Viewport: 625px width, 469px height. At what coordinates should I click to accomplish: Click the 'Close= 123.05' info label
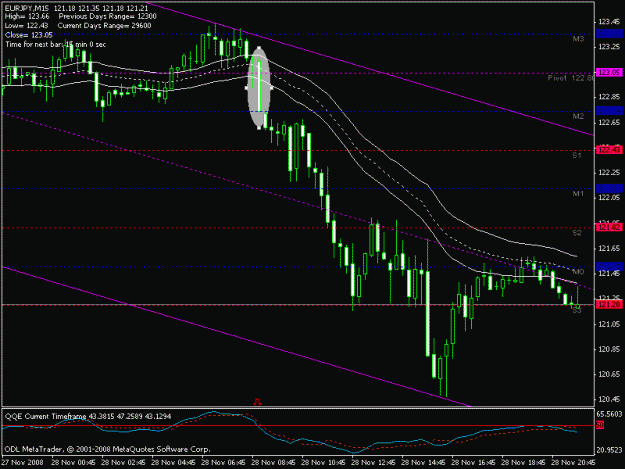coord(29,35)
